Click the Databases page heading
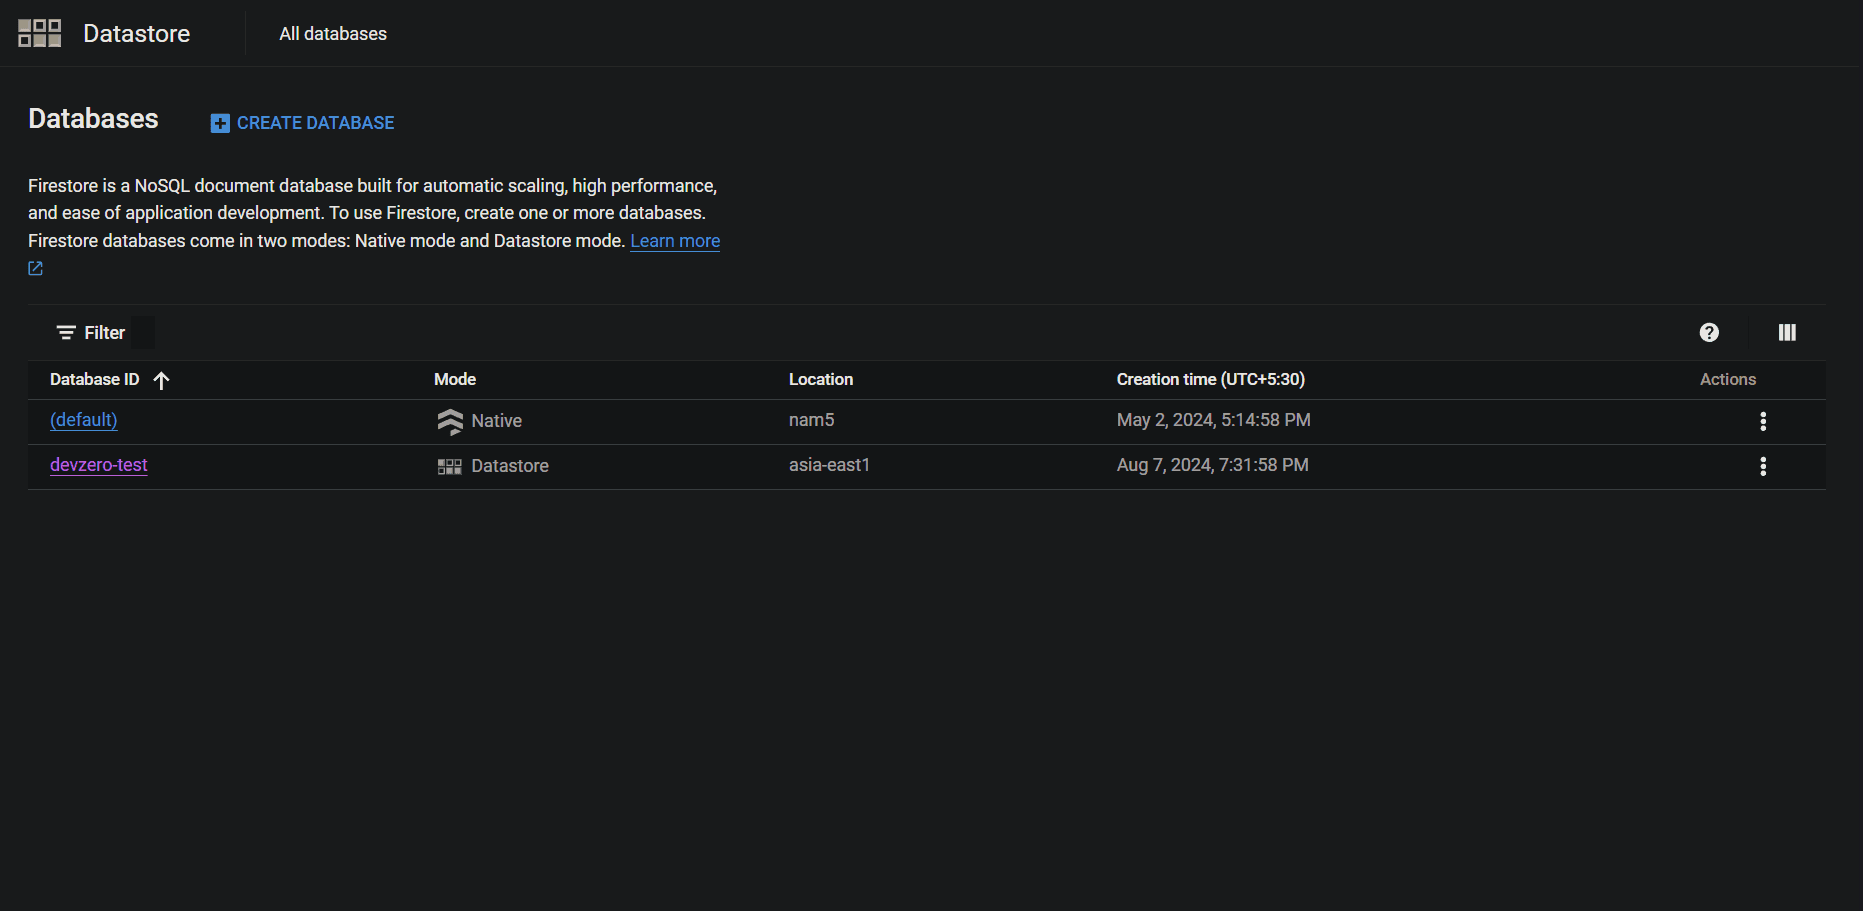Viewport: 1863px width, 911px height. (93, 119)
